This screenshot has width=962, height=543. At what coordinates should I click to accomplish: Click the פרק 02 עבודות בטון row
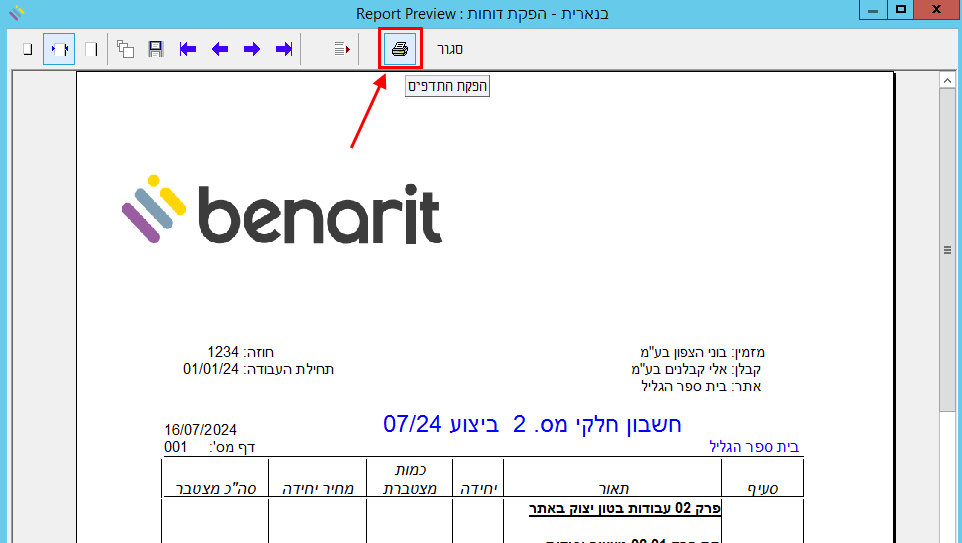tap(625, 509)
